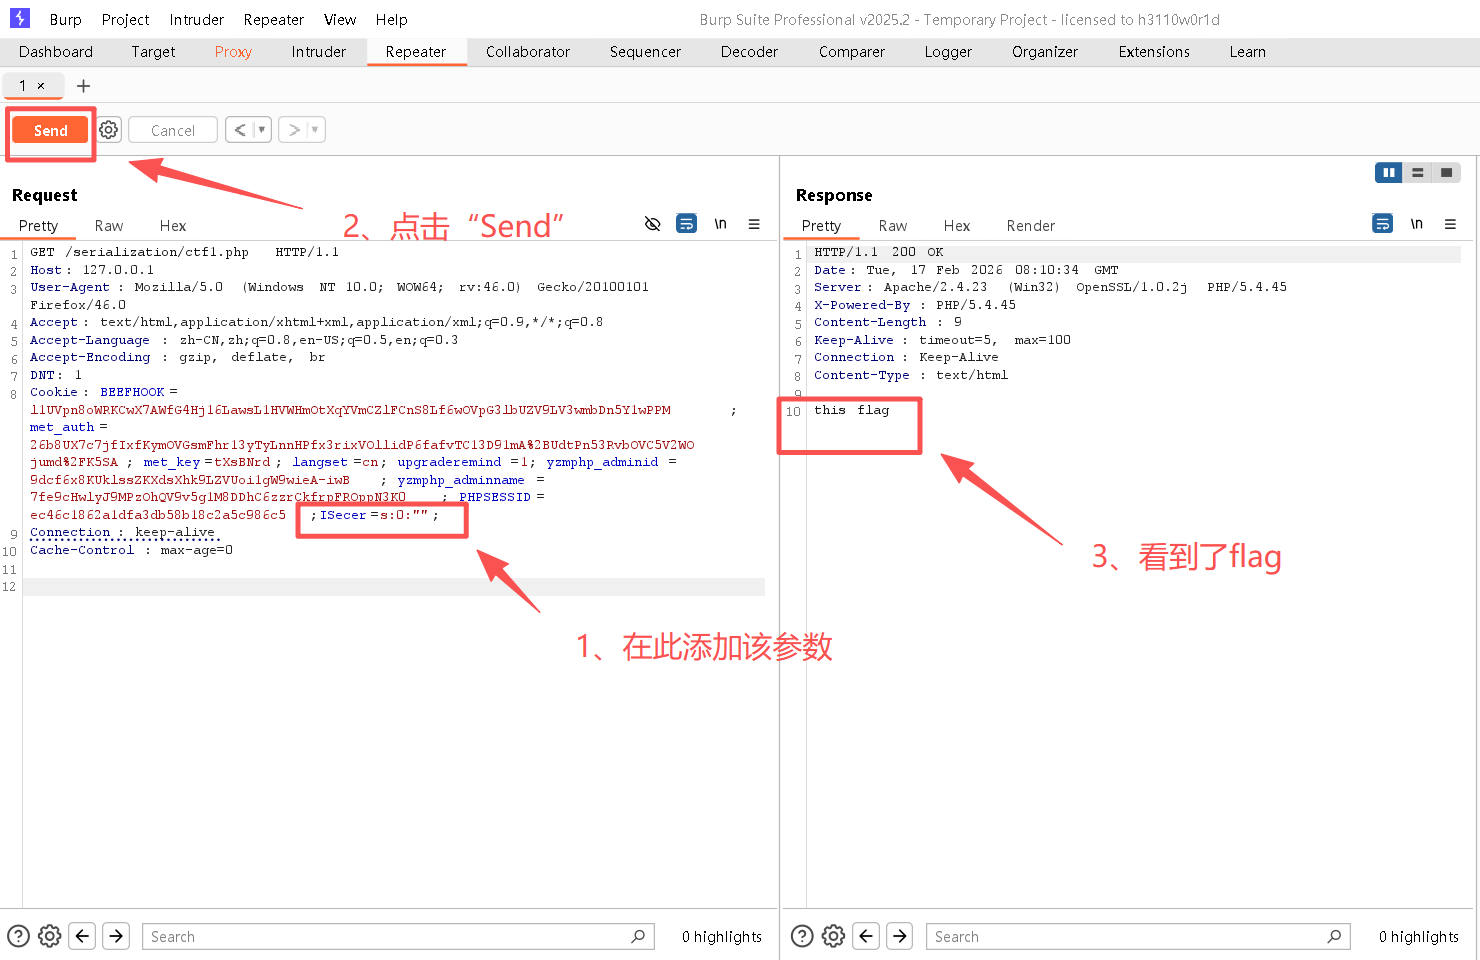Screen dimensions: 1480x960
Task: Switch to Logger tab
Action: [x=948, y=52]
